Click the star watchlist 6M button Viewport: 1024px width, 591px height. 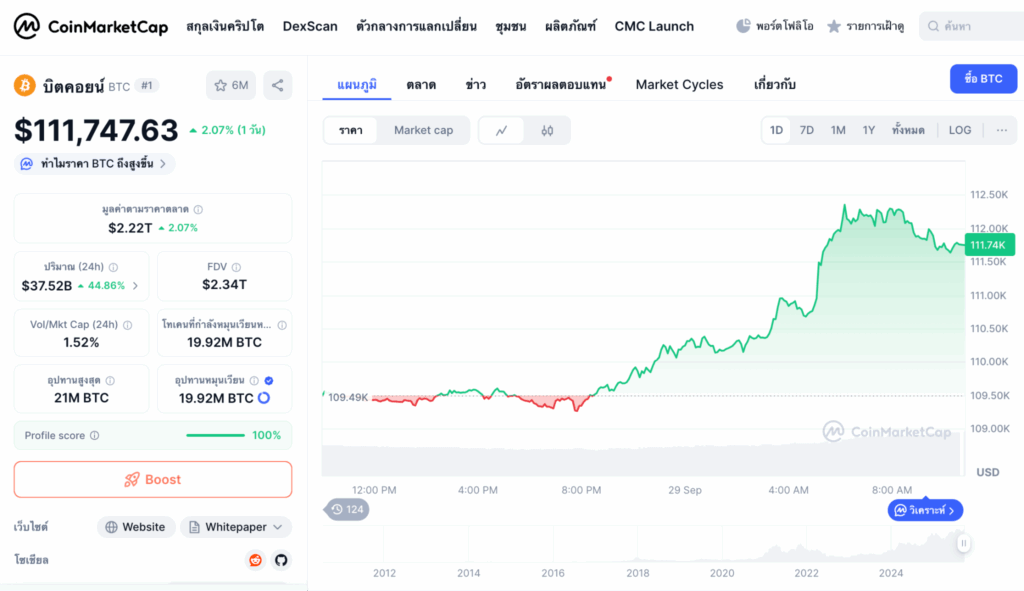[x=231, y=86]
